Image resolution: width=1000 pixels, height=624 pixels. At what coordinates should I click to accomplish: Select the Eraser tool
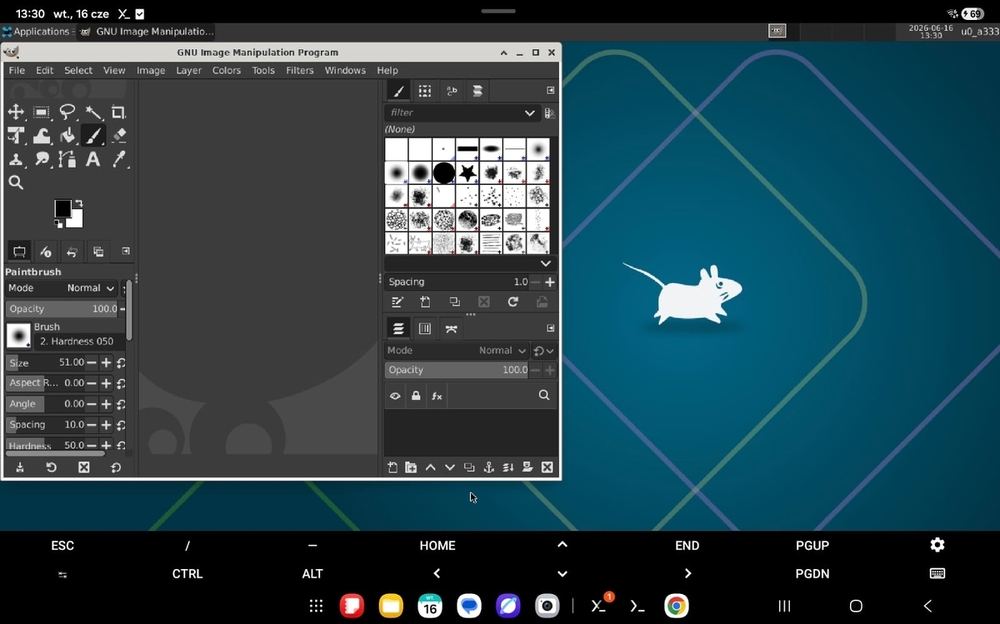click(x=119, y=135)
